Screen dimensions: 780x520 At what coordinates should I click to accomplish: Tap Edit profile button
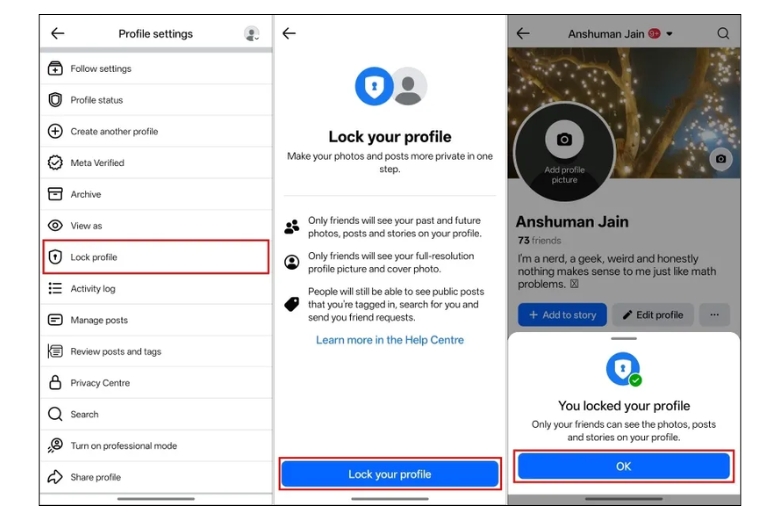pos(653,314)
